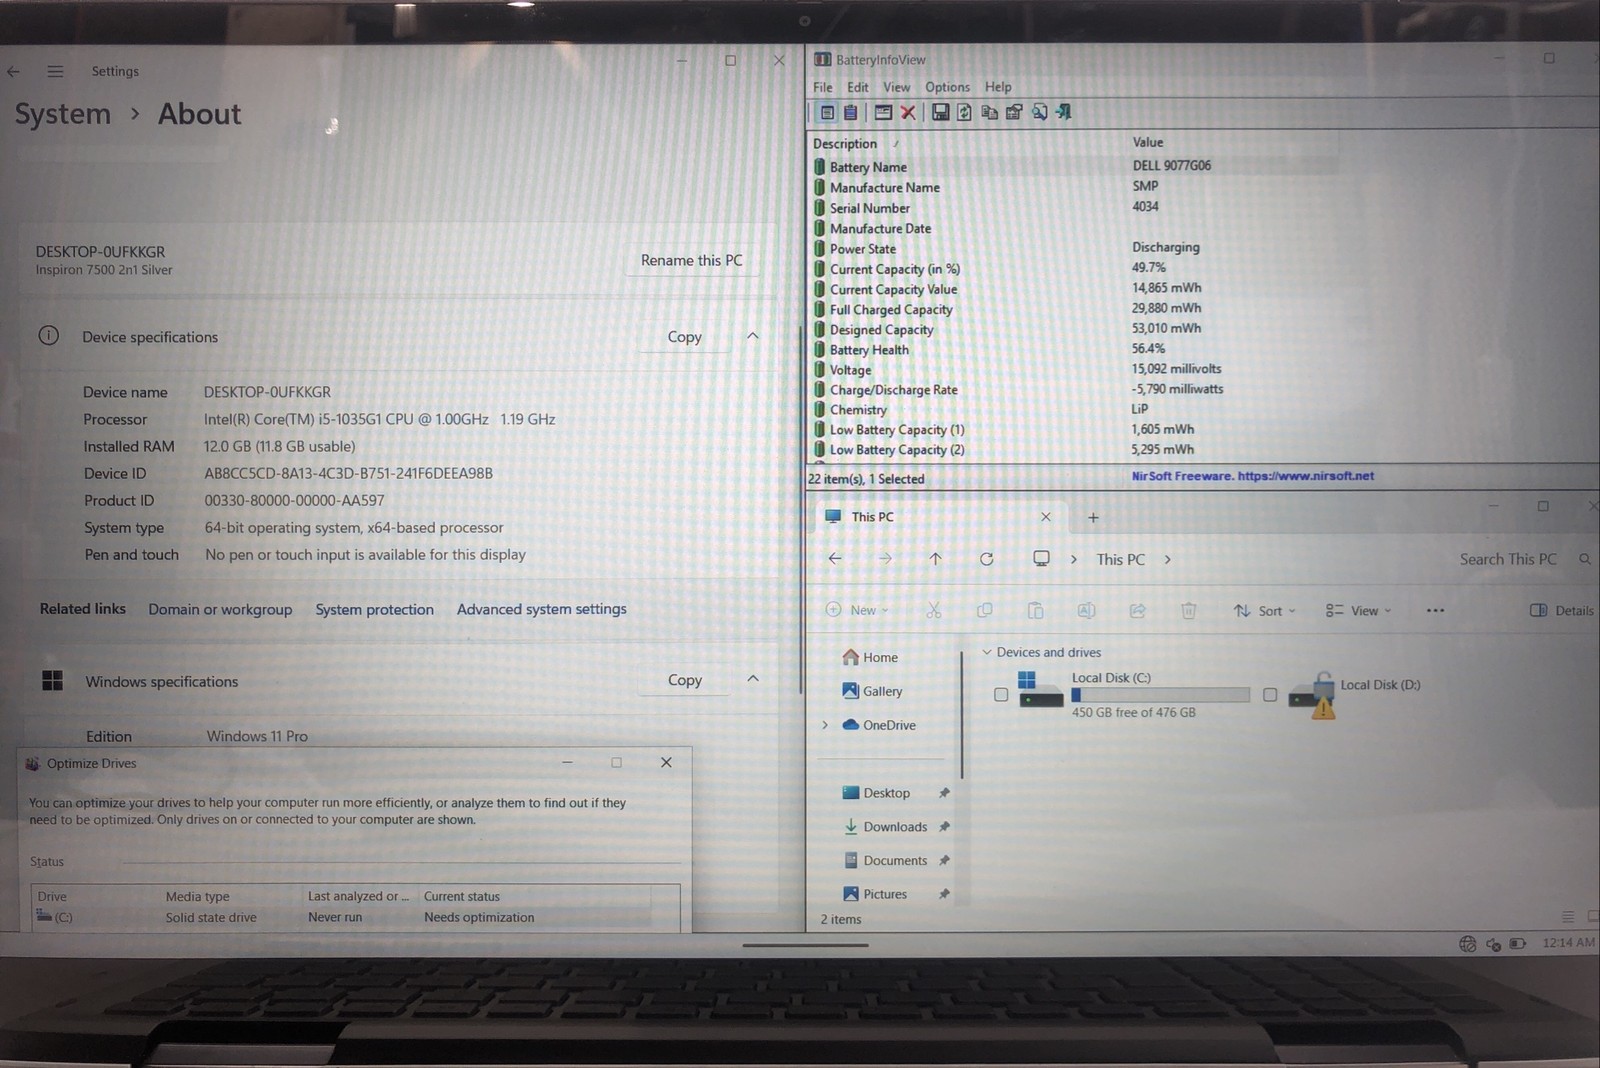The height and width of the screenshot is (1068, 1600).
Task: Copy the Windows specifications
Action: [685, 680]
